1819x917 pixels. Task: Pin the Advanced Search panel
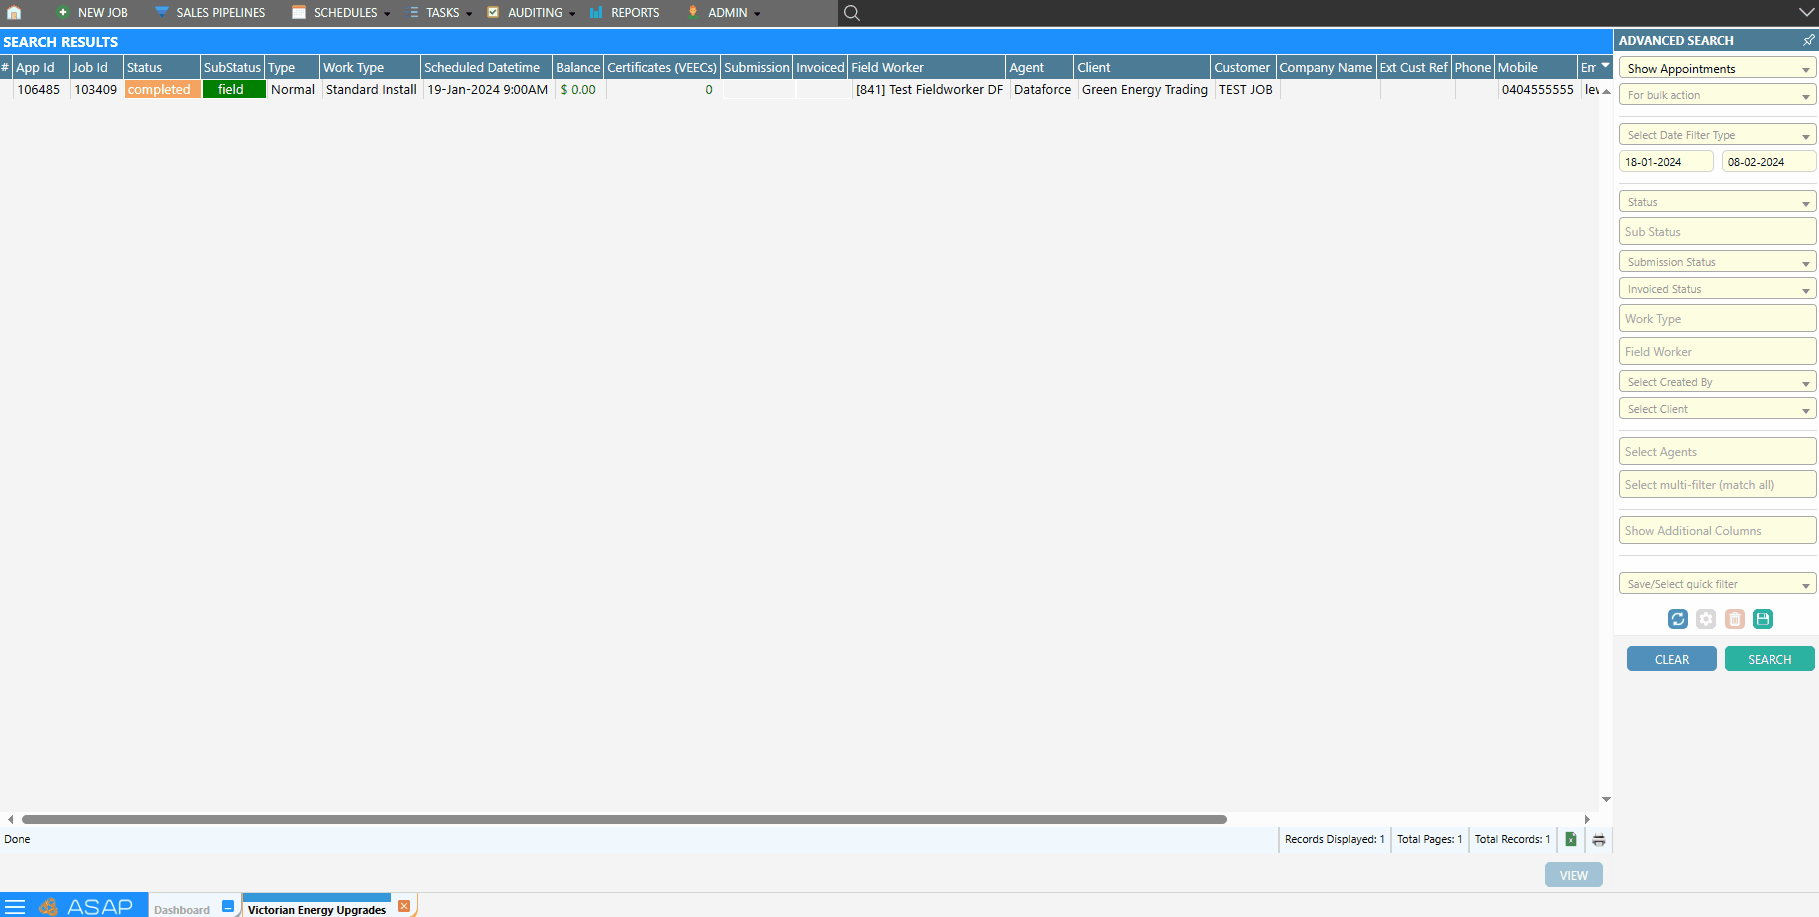tap(1808, 40)
